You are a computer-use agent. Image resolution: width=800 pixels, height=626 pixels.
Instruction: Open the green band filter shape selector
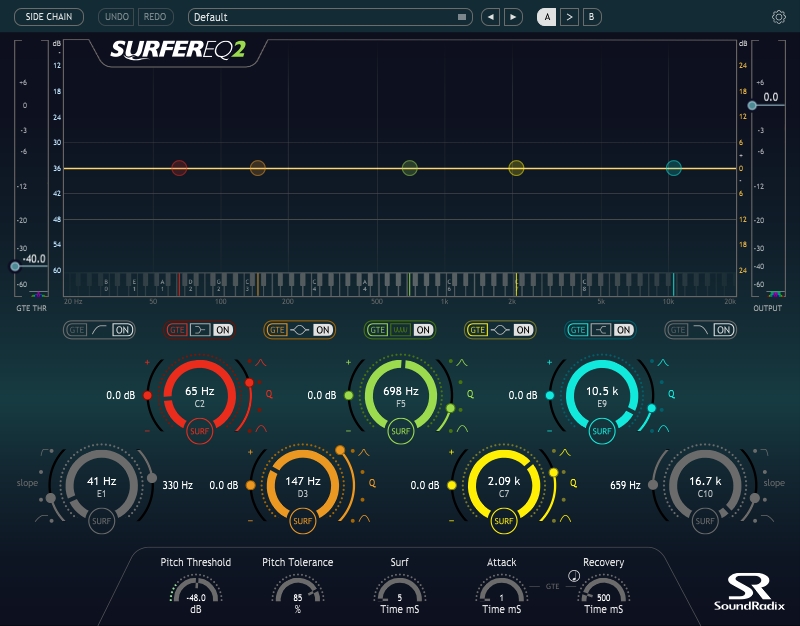(400, 330)
